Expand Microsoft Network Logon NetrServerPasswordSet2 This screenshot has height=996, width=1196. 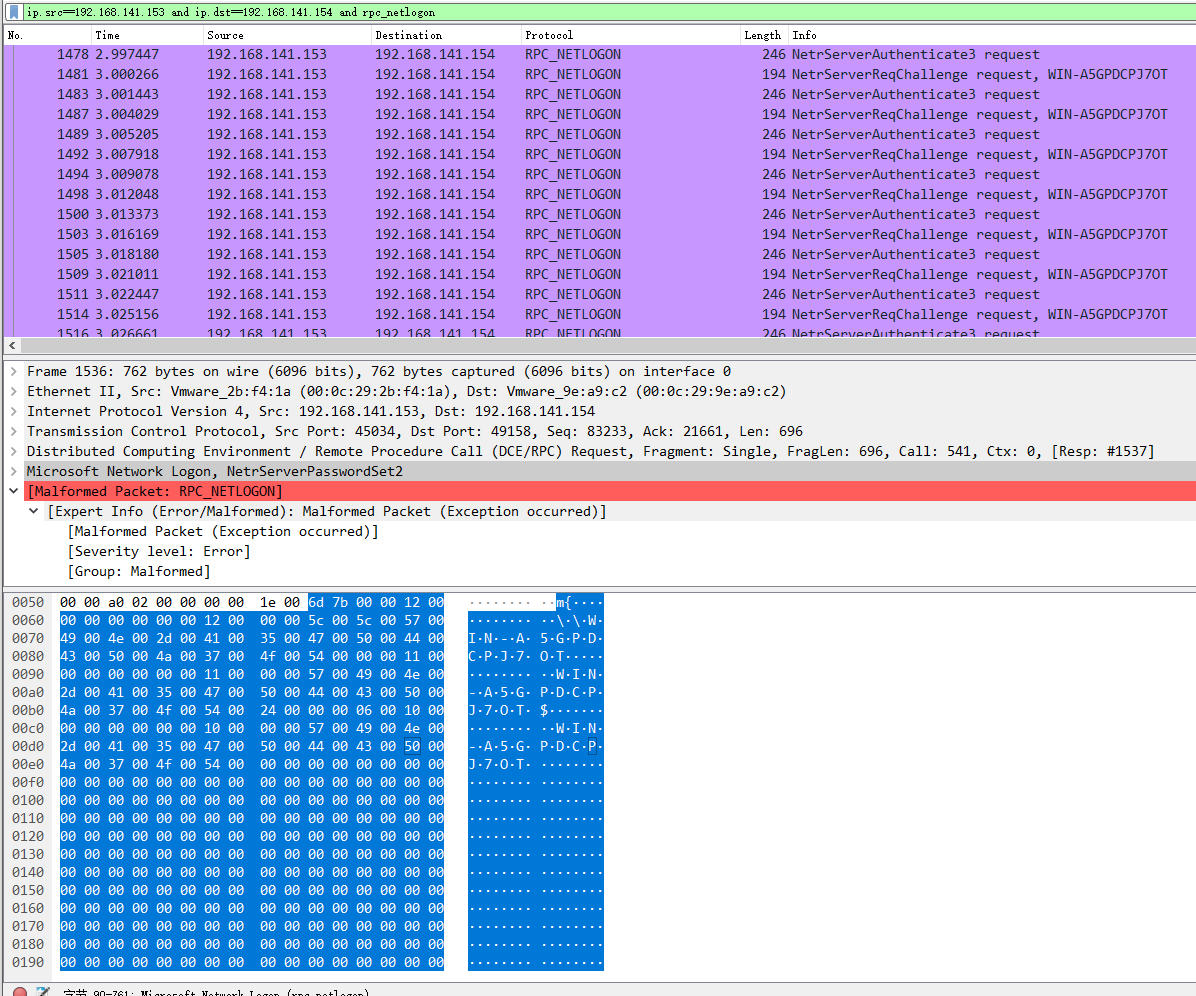(x=13, y=471)
